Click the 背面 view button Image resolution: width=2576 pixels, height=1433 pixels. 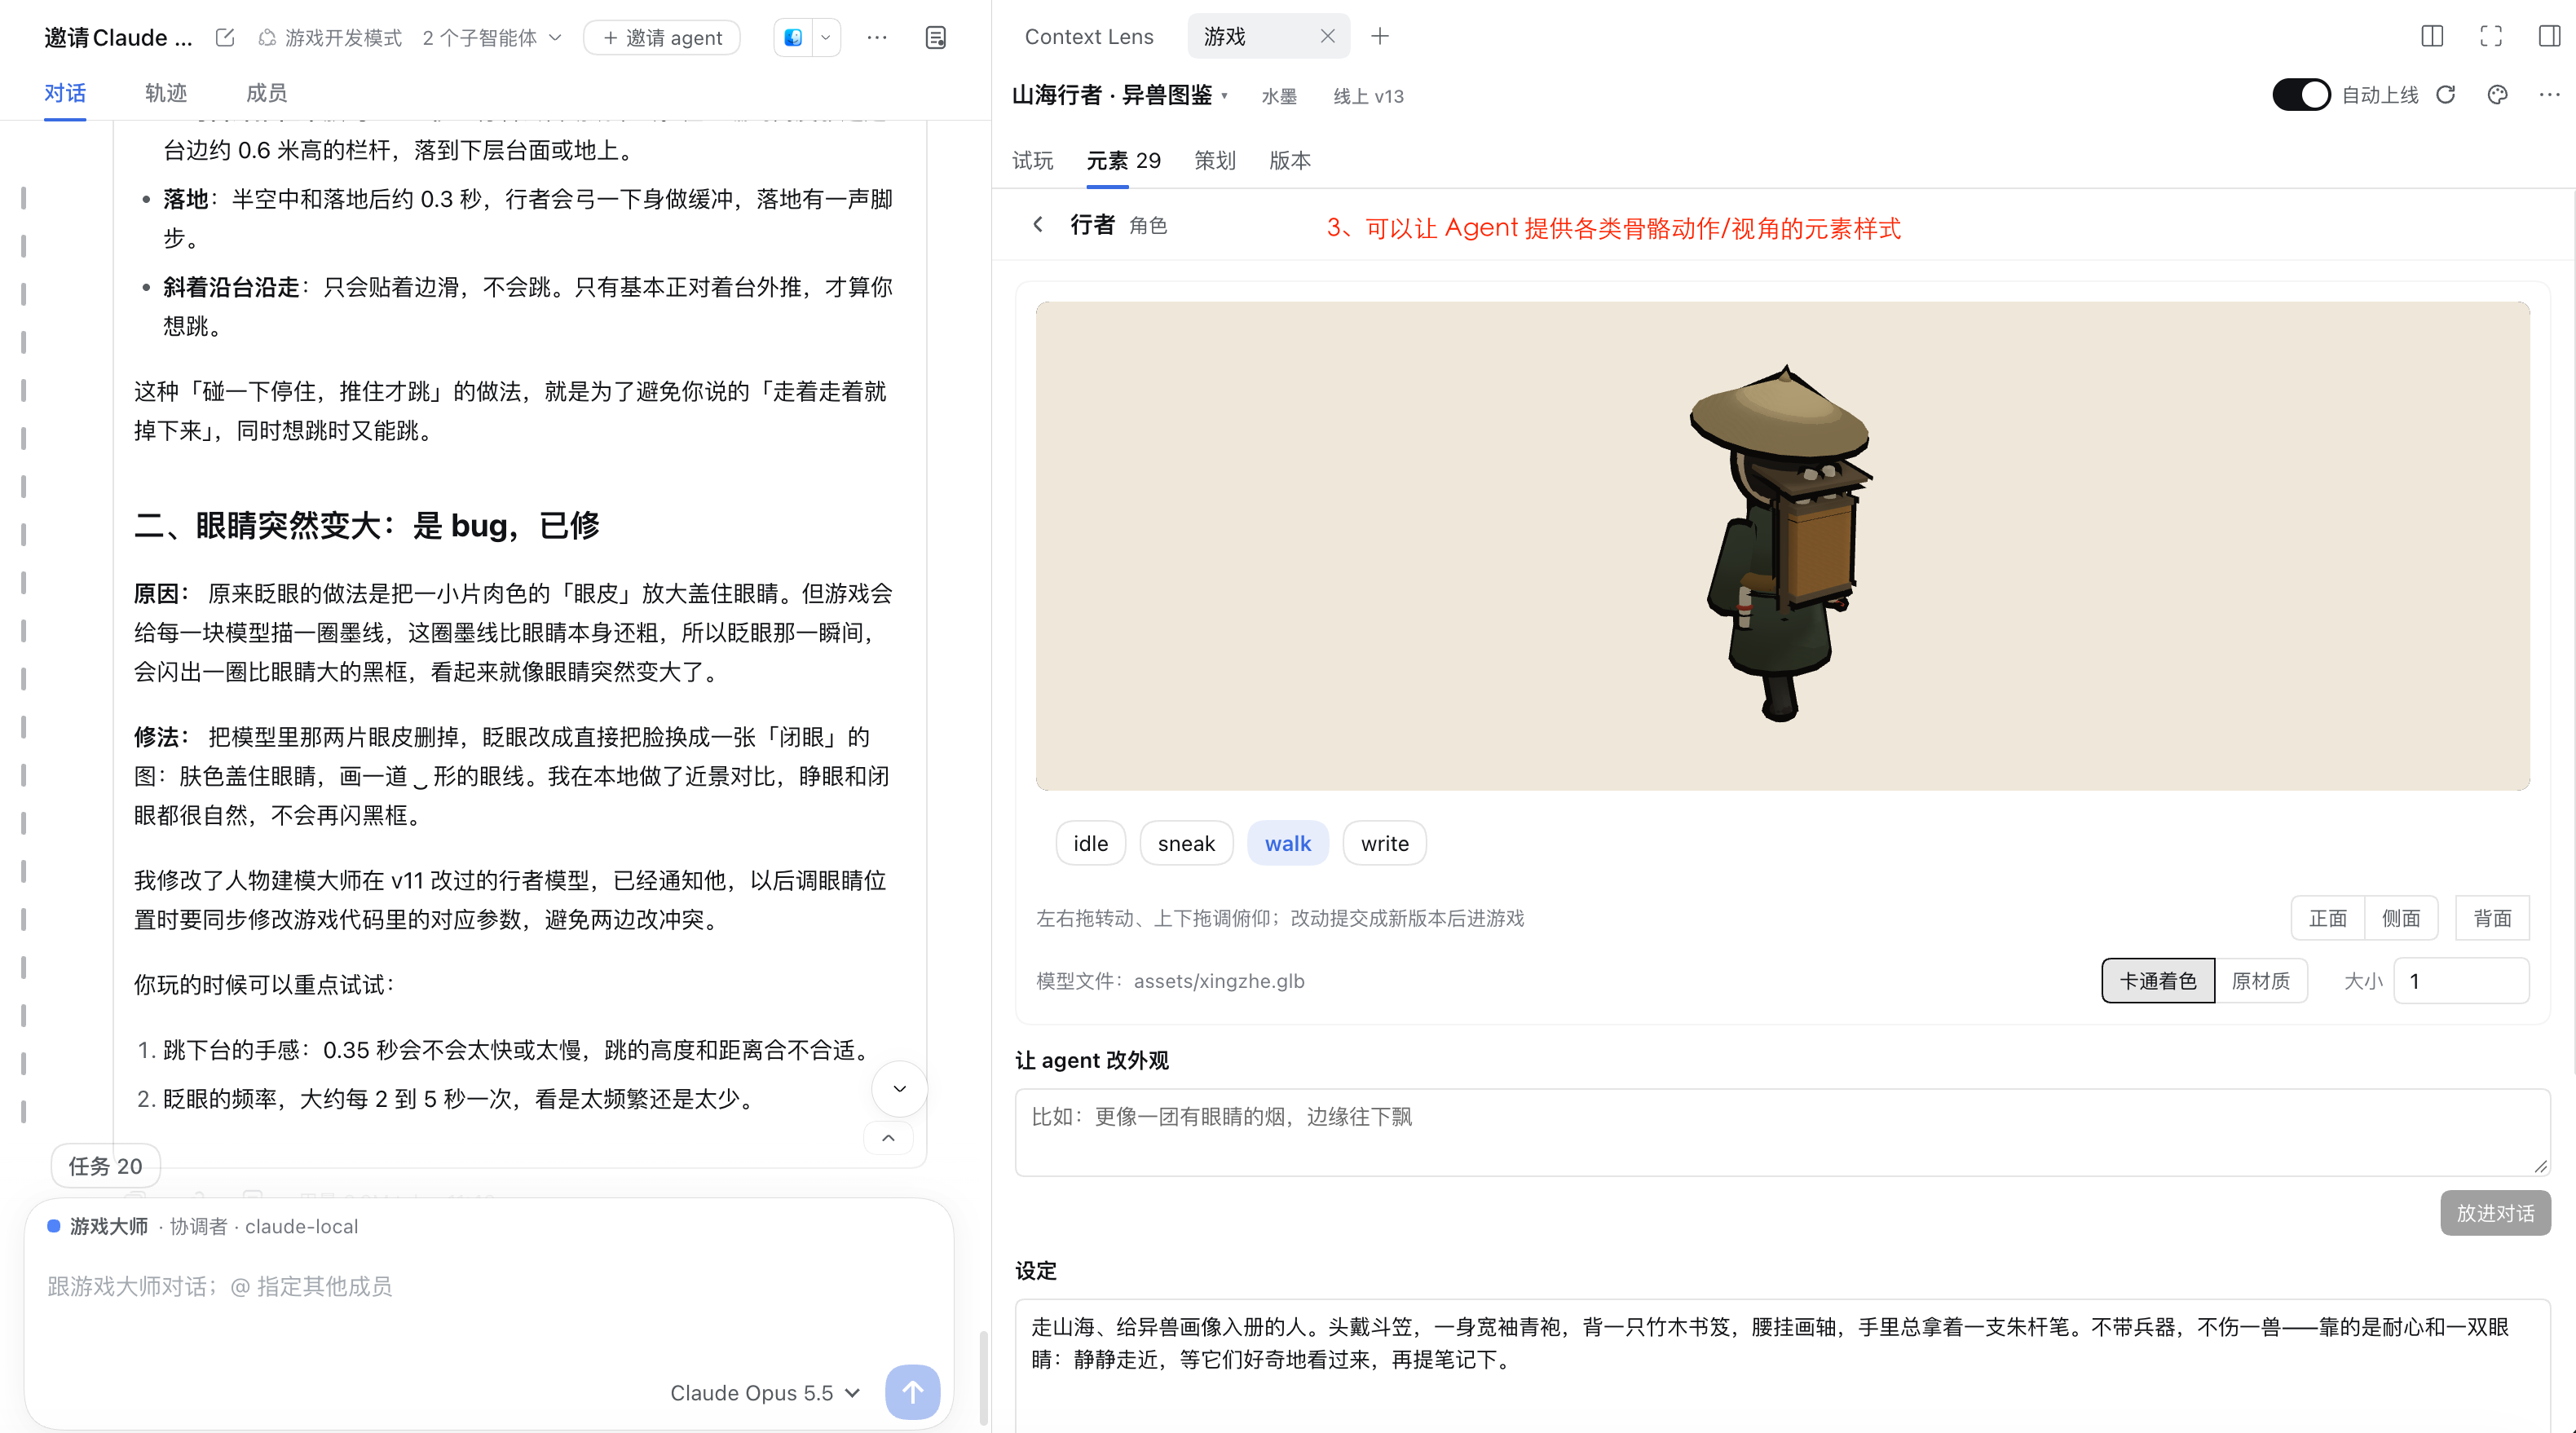coord(2492,918)
